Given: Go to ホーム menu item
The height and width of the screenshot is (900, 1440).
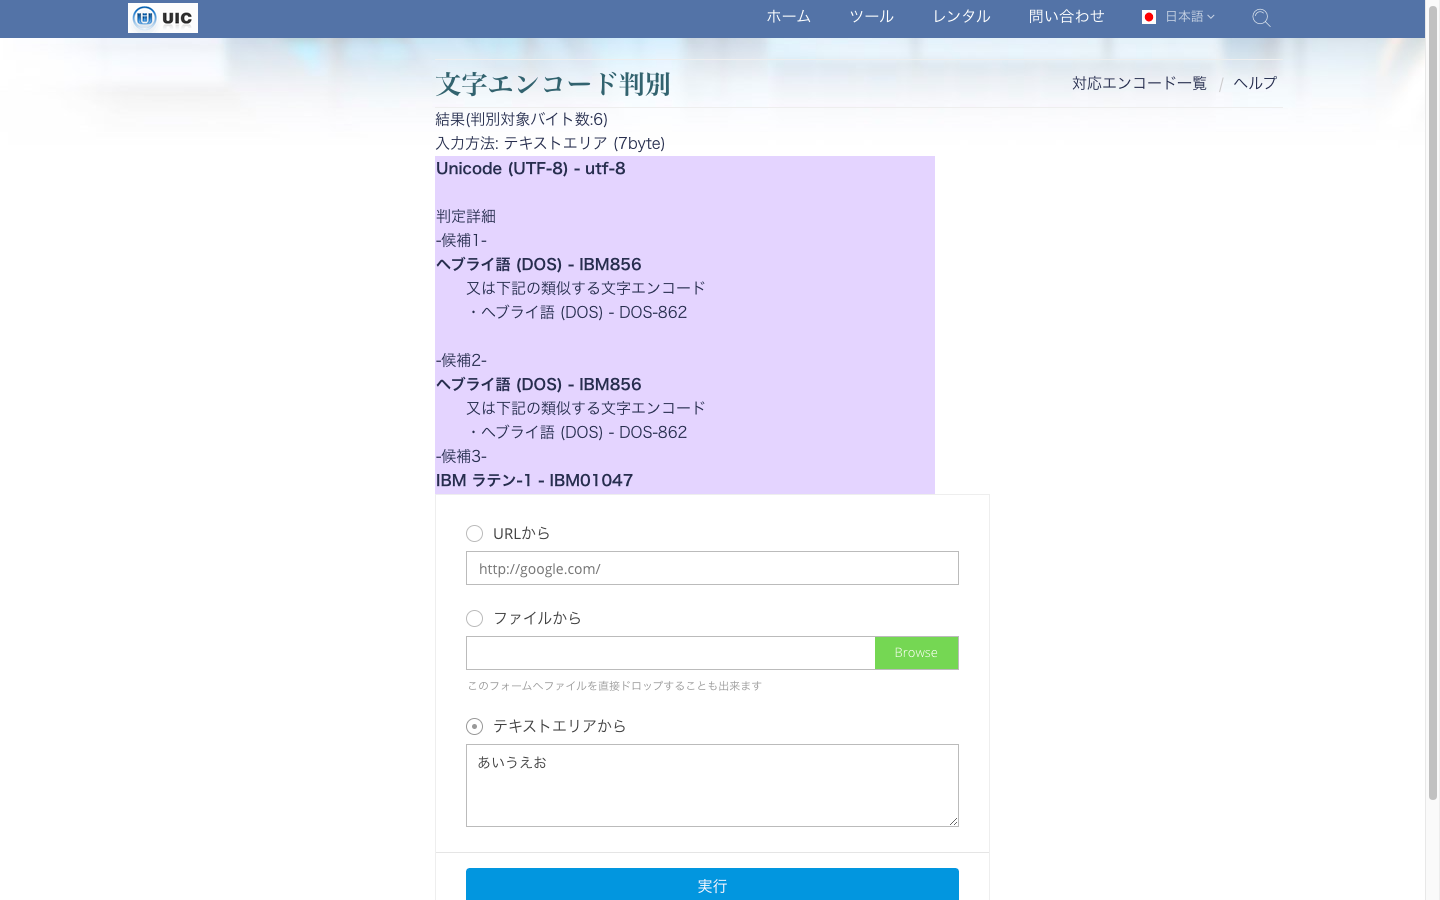Looking at the screenshot, I should [x=788, y=17].
